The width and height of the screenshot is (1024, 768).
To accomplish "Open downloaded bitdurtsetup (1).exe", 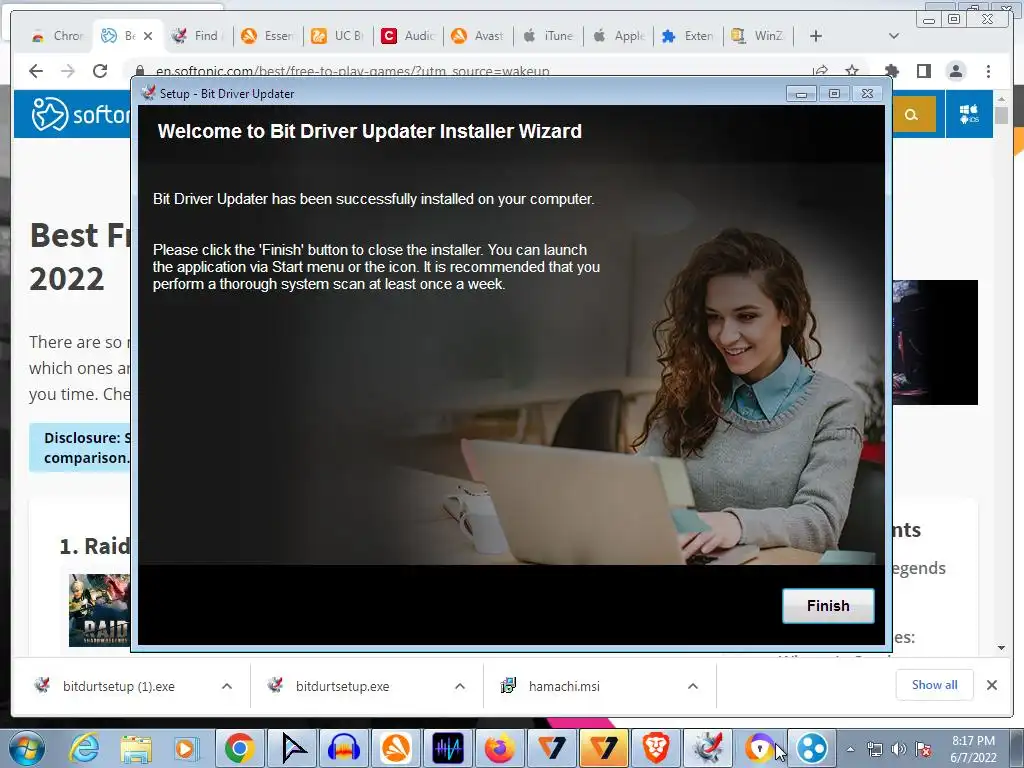I will click(118, 686).
